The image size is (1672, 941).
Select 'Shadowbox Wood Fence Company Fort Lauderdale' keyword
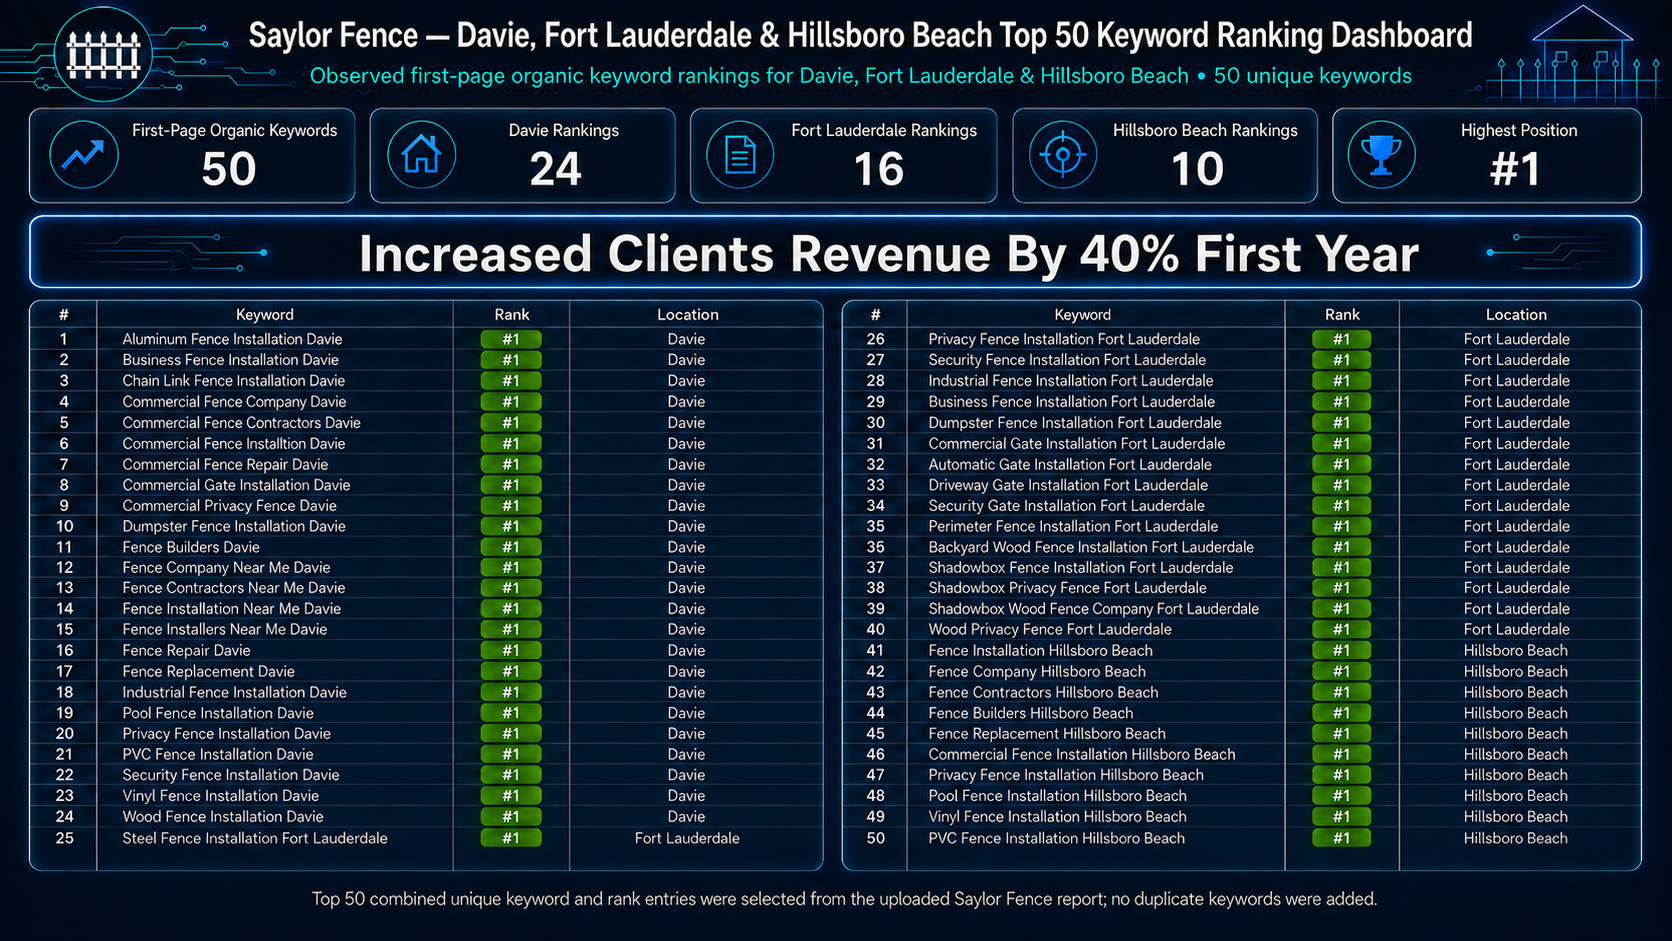click(x=1093, y=609)
